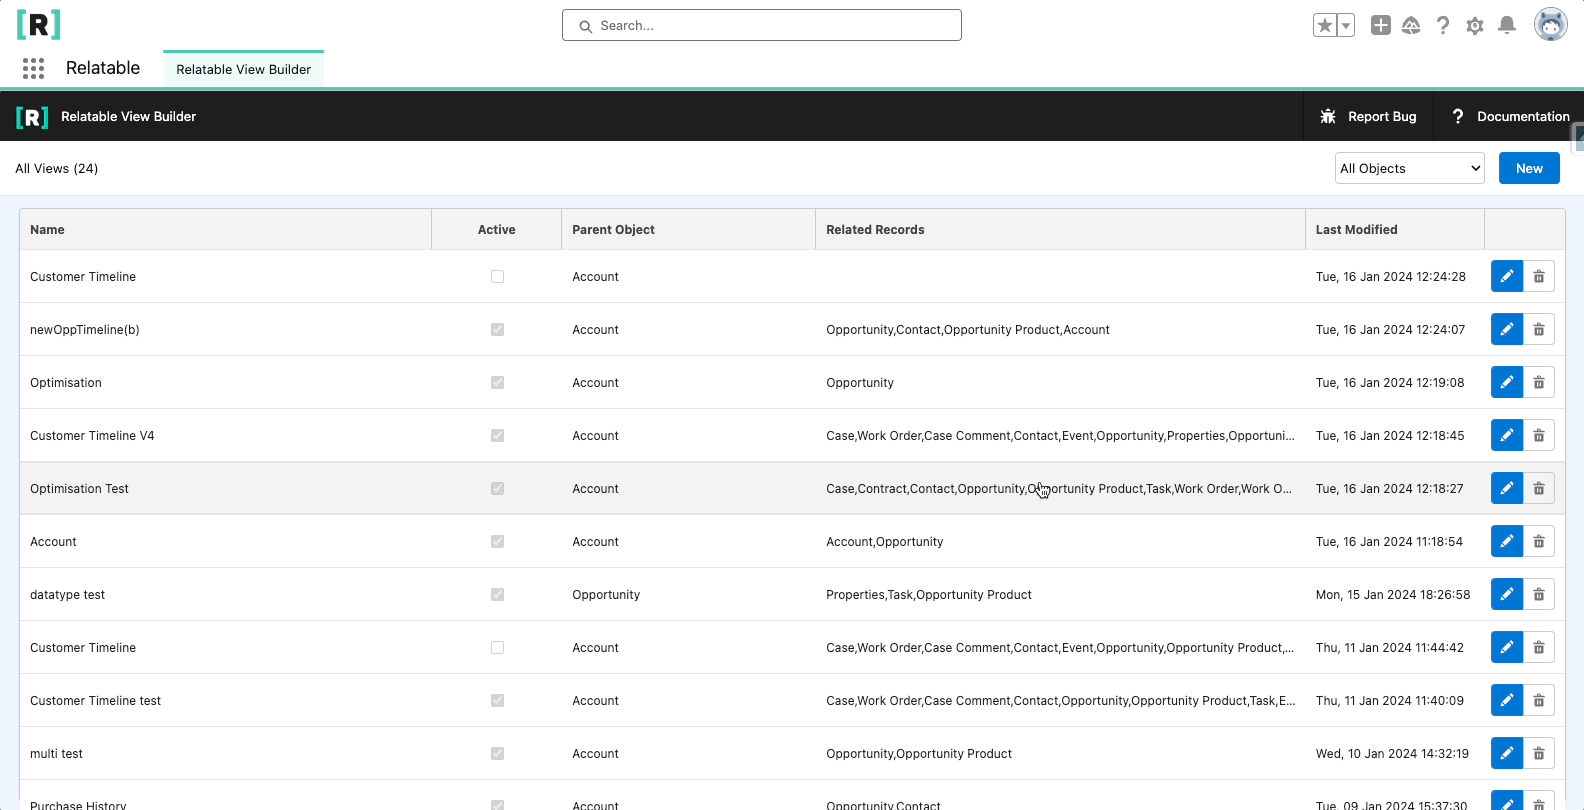This screenshot has width=1584, height=810.
Task: Click the Relatable app name
Action: point(103,68)
